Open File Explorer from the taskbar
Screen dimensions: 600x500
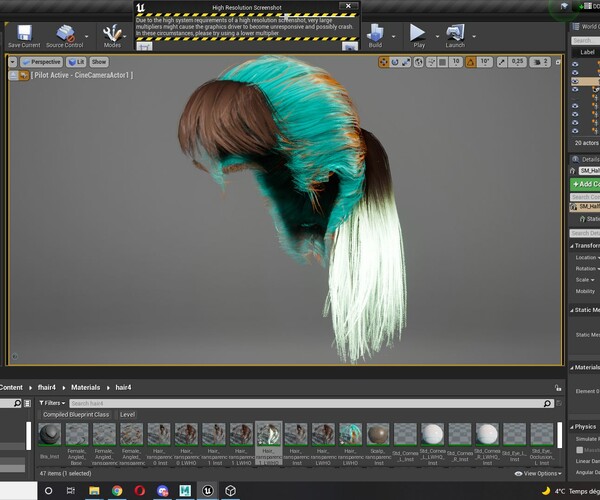94,490
